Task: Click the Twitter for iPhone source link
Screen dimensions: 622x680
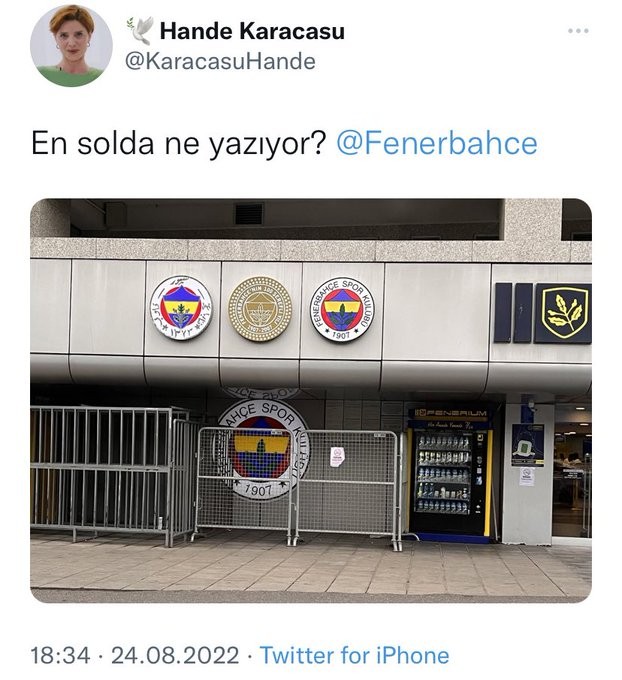Action: click(354, 655)
